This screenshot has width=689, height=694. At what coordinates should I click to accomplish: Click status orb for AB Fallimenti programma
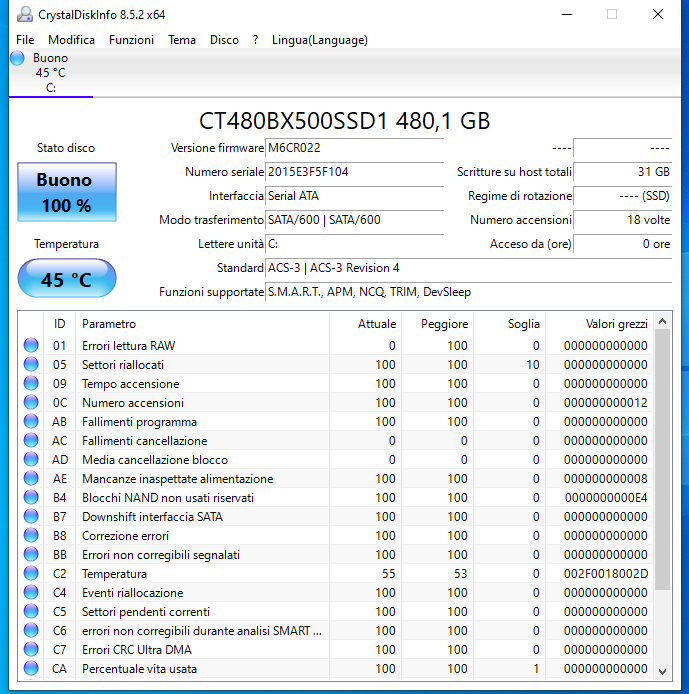31,421
